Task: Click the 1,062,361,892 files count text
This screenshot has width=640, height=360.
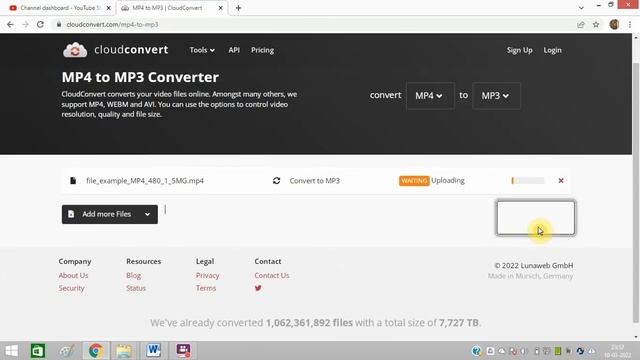Action: pyautogui.click(x=309, y=323)
